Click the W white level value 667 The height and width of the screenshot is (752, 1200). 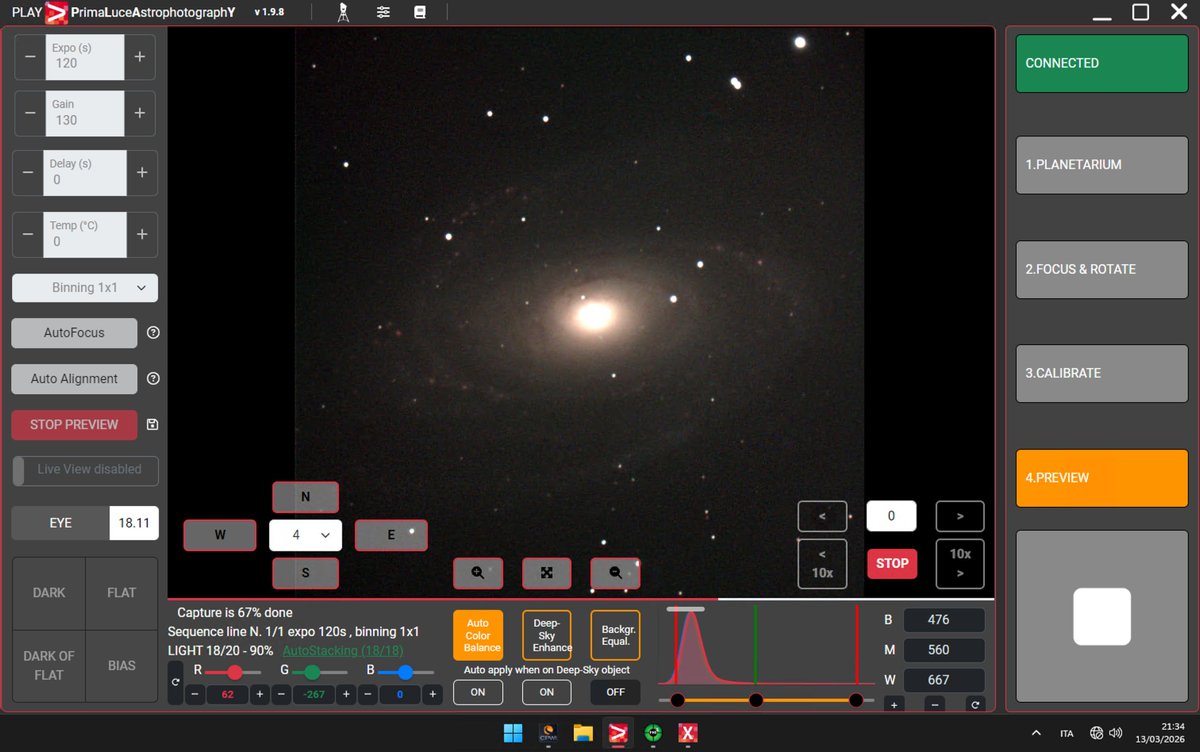(x=944, y=680)
